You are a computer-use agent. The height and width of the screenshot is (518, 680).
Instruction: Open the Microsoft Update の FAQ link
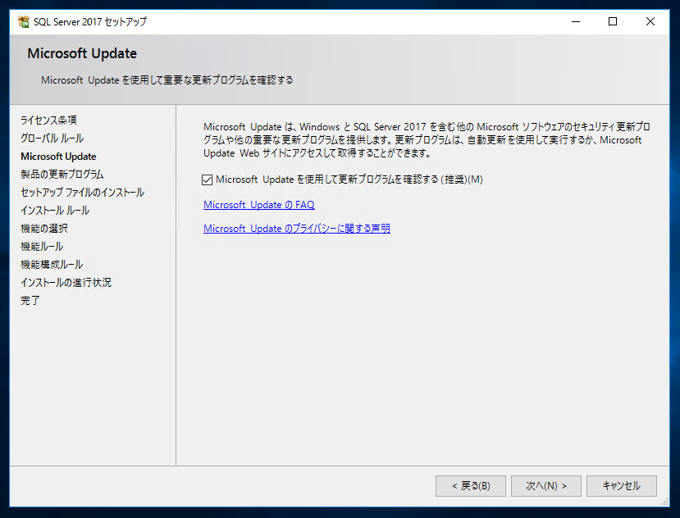tap(259, 205)
